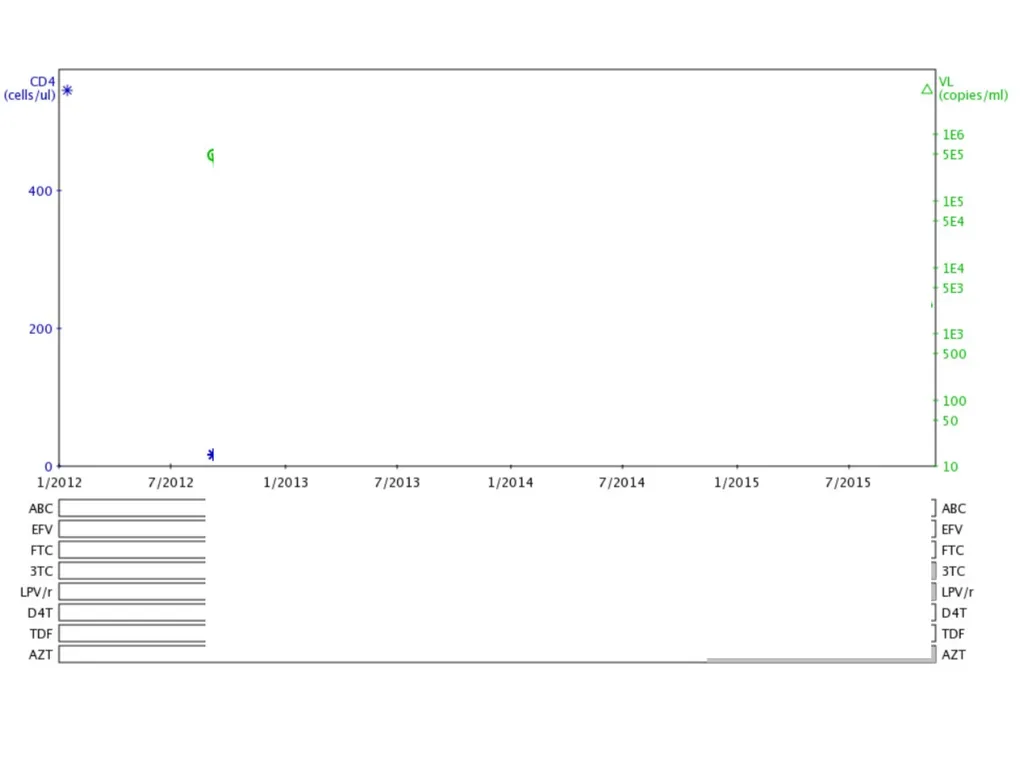The image size is (1024, 768).
Task: Click the 5E5 viral load tick label
Action: pos(953,155)
